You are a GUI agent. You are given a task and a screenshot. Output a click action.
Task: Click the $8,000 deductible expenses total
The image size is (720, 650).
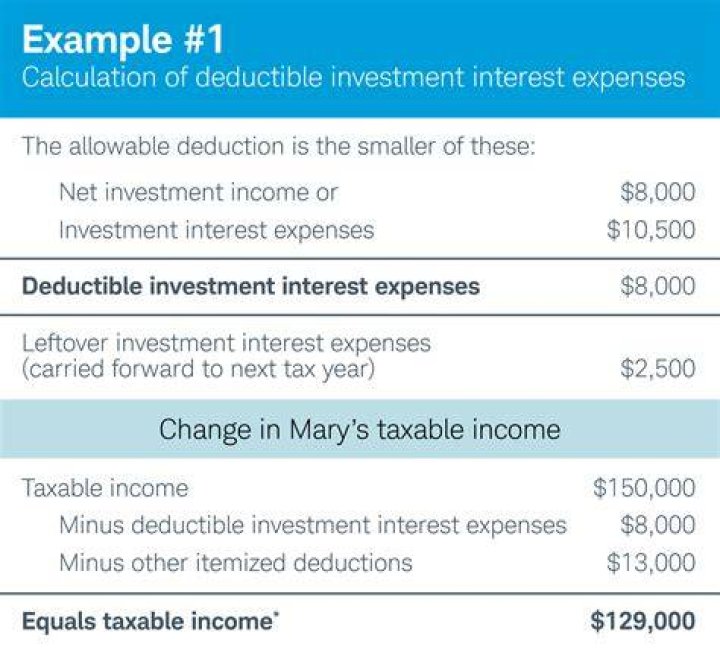click(658, 286)
